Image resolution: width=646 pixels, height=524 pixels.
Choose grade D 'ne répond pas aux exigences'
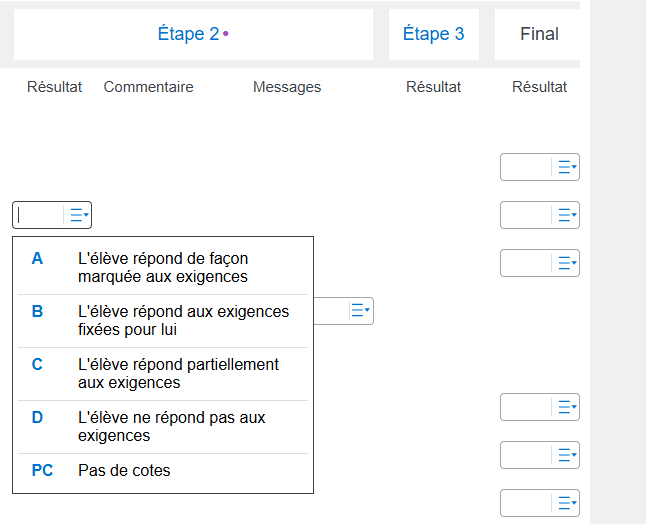point(163,426)
